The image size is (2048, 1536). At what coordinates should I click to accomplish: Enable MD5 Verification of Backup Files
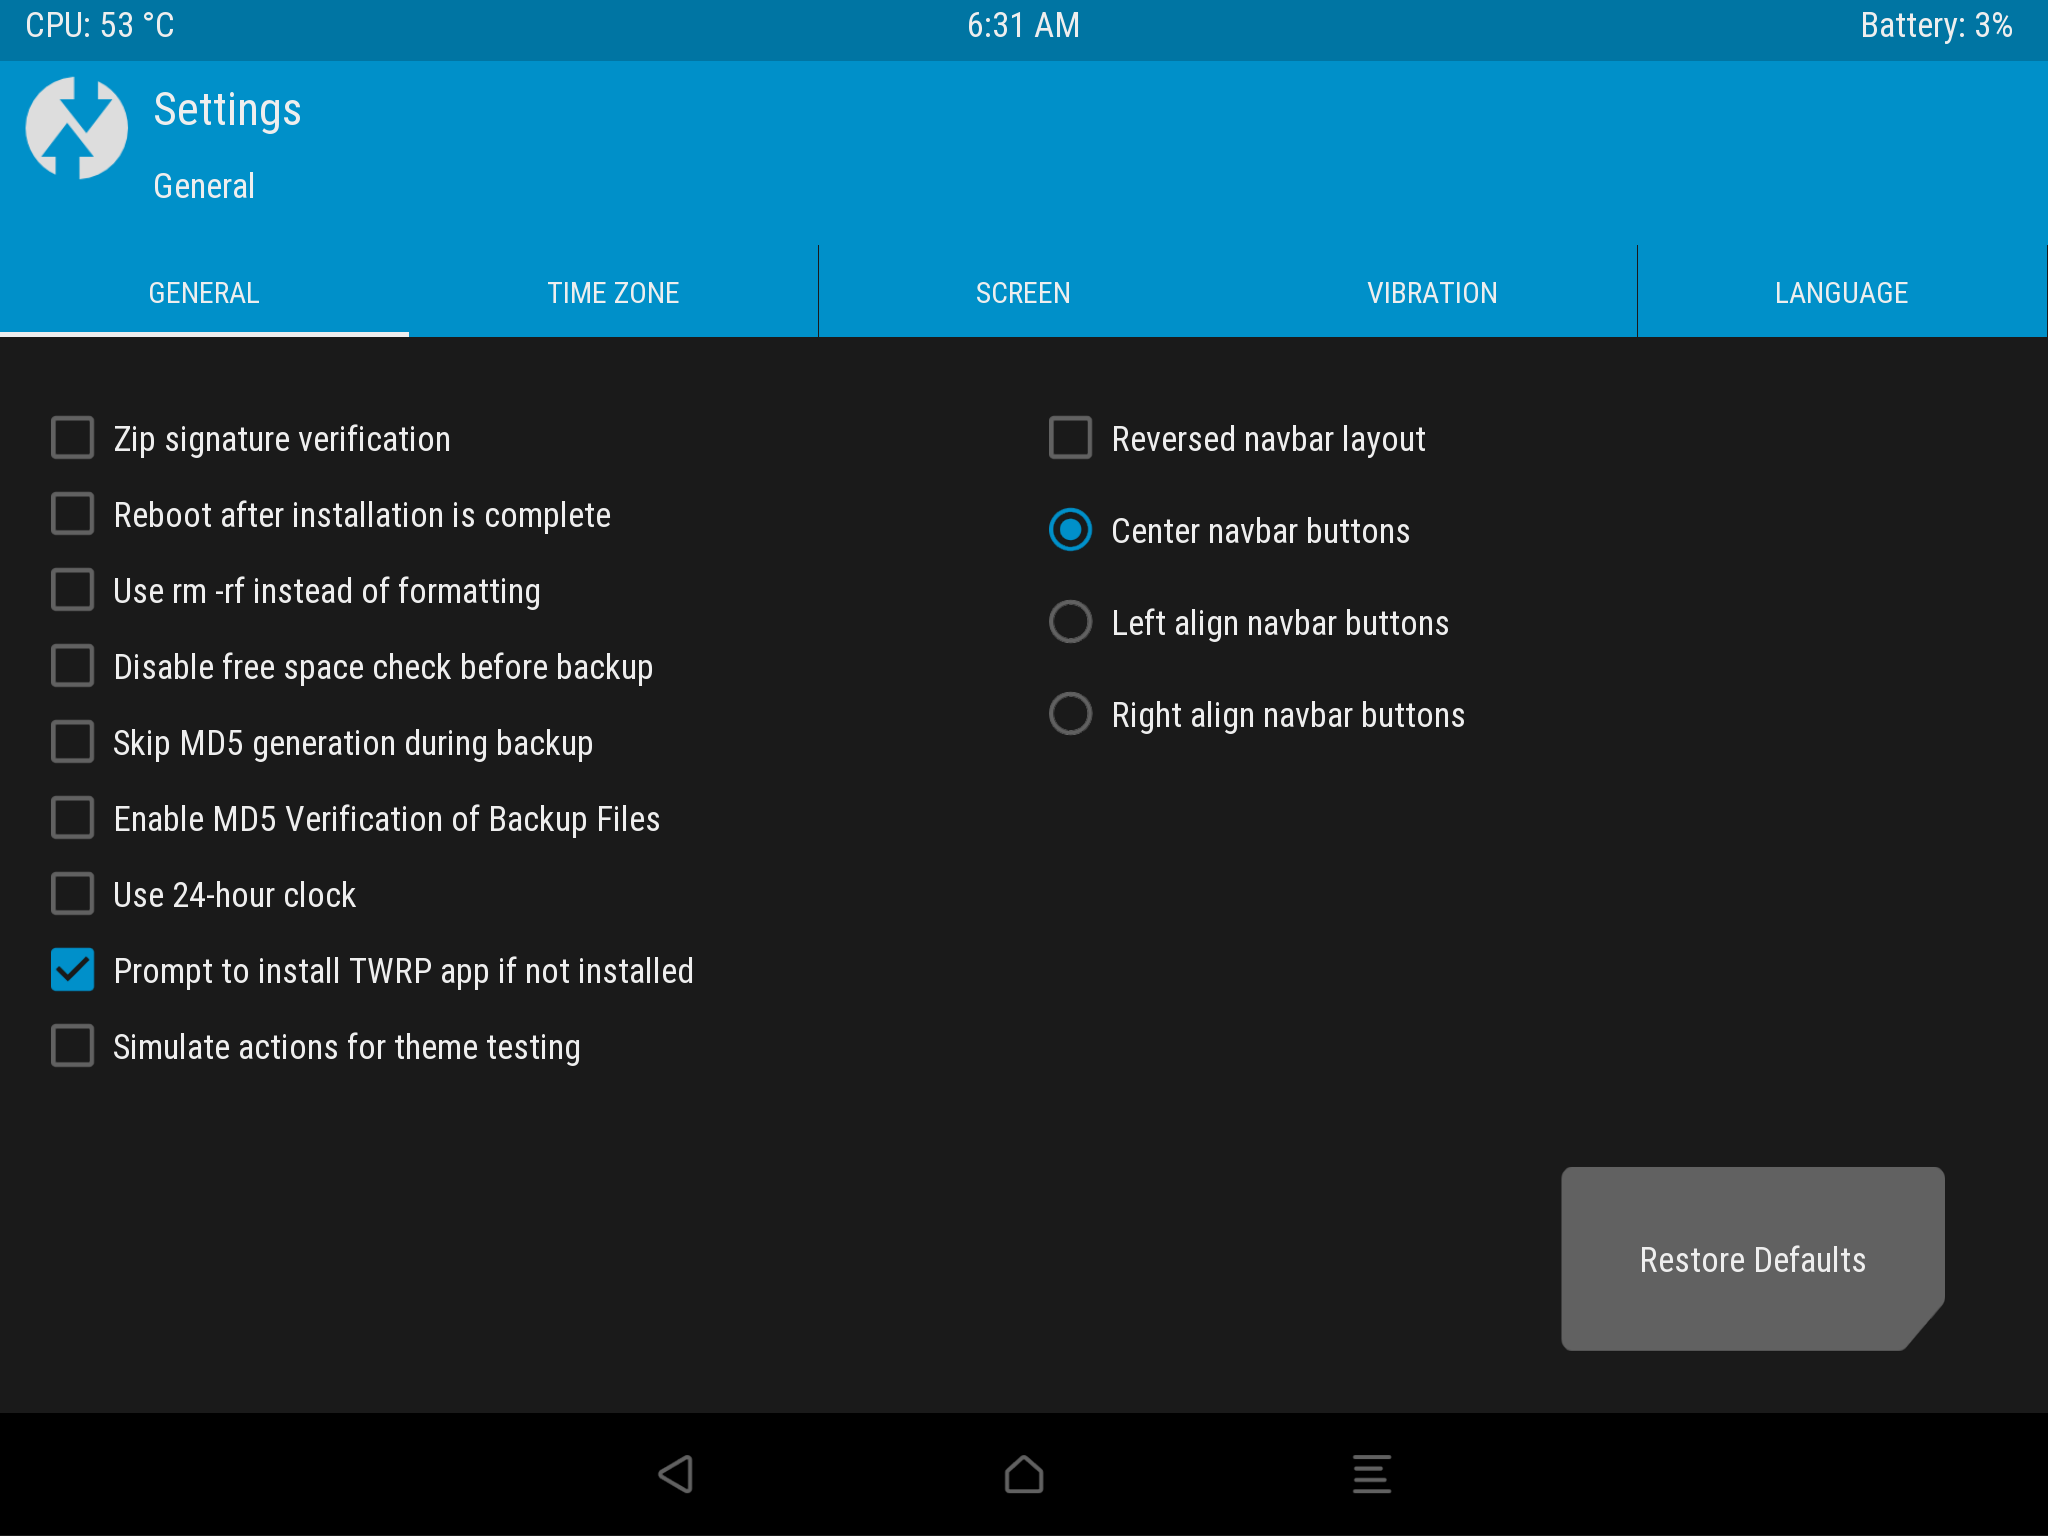pyautogui.click(x=73, y=818)
